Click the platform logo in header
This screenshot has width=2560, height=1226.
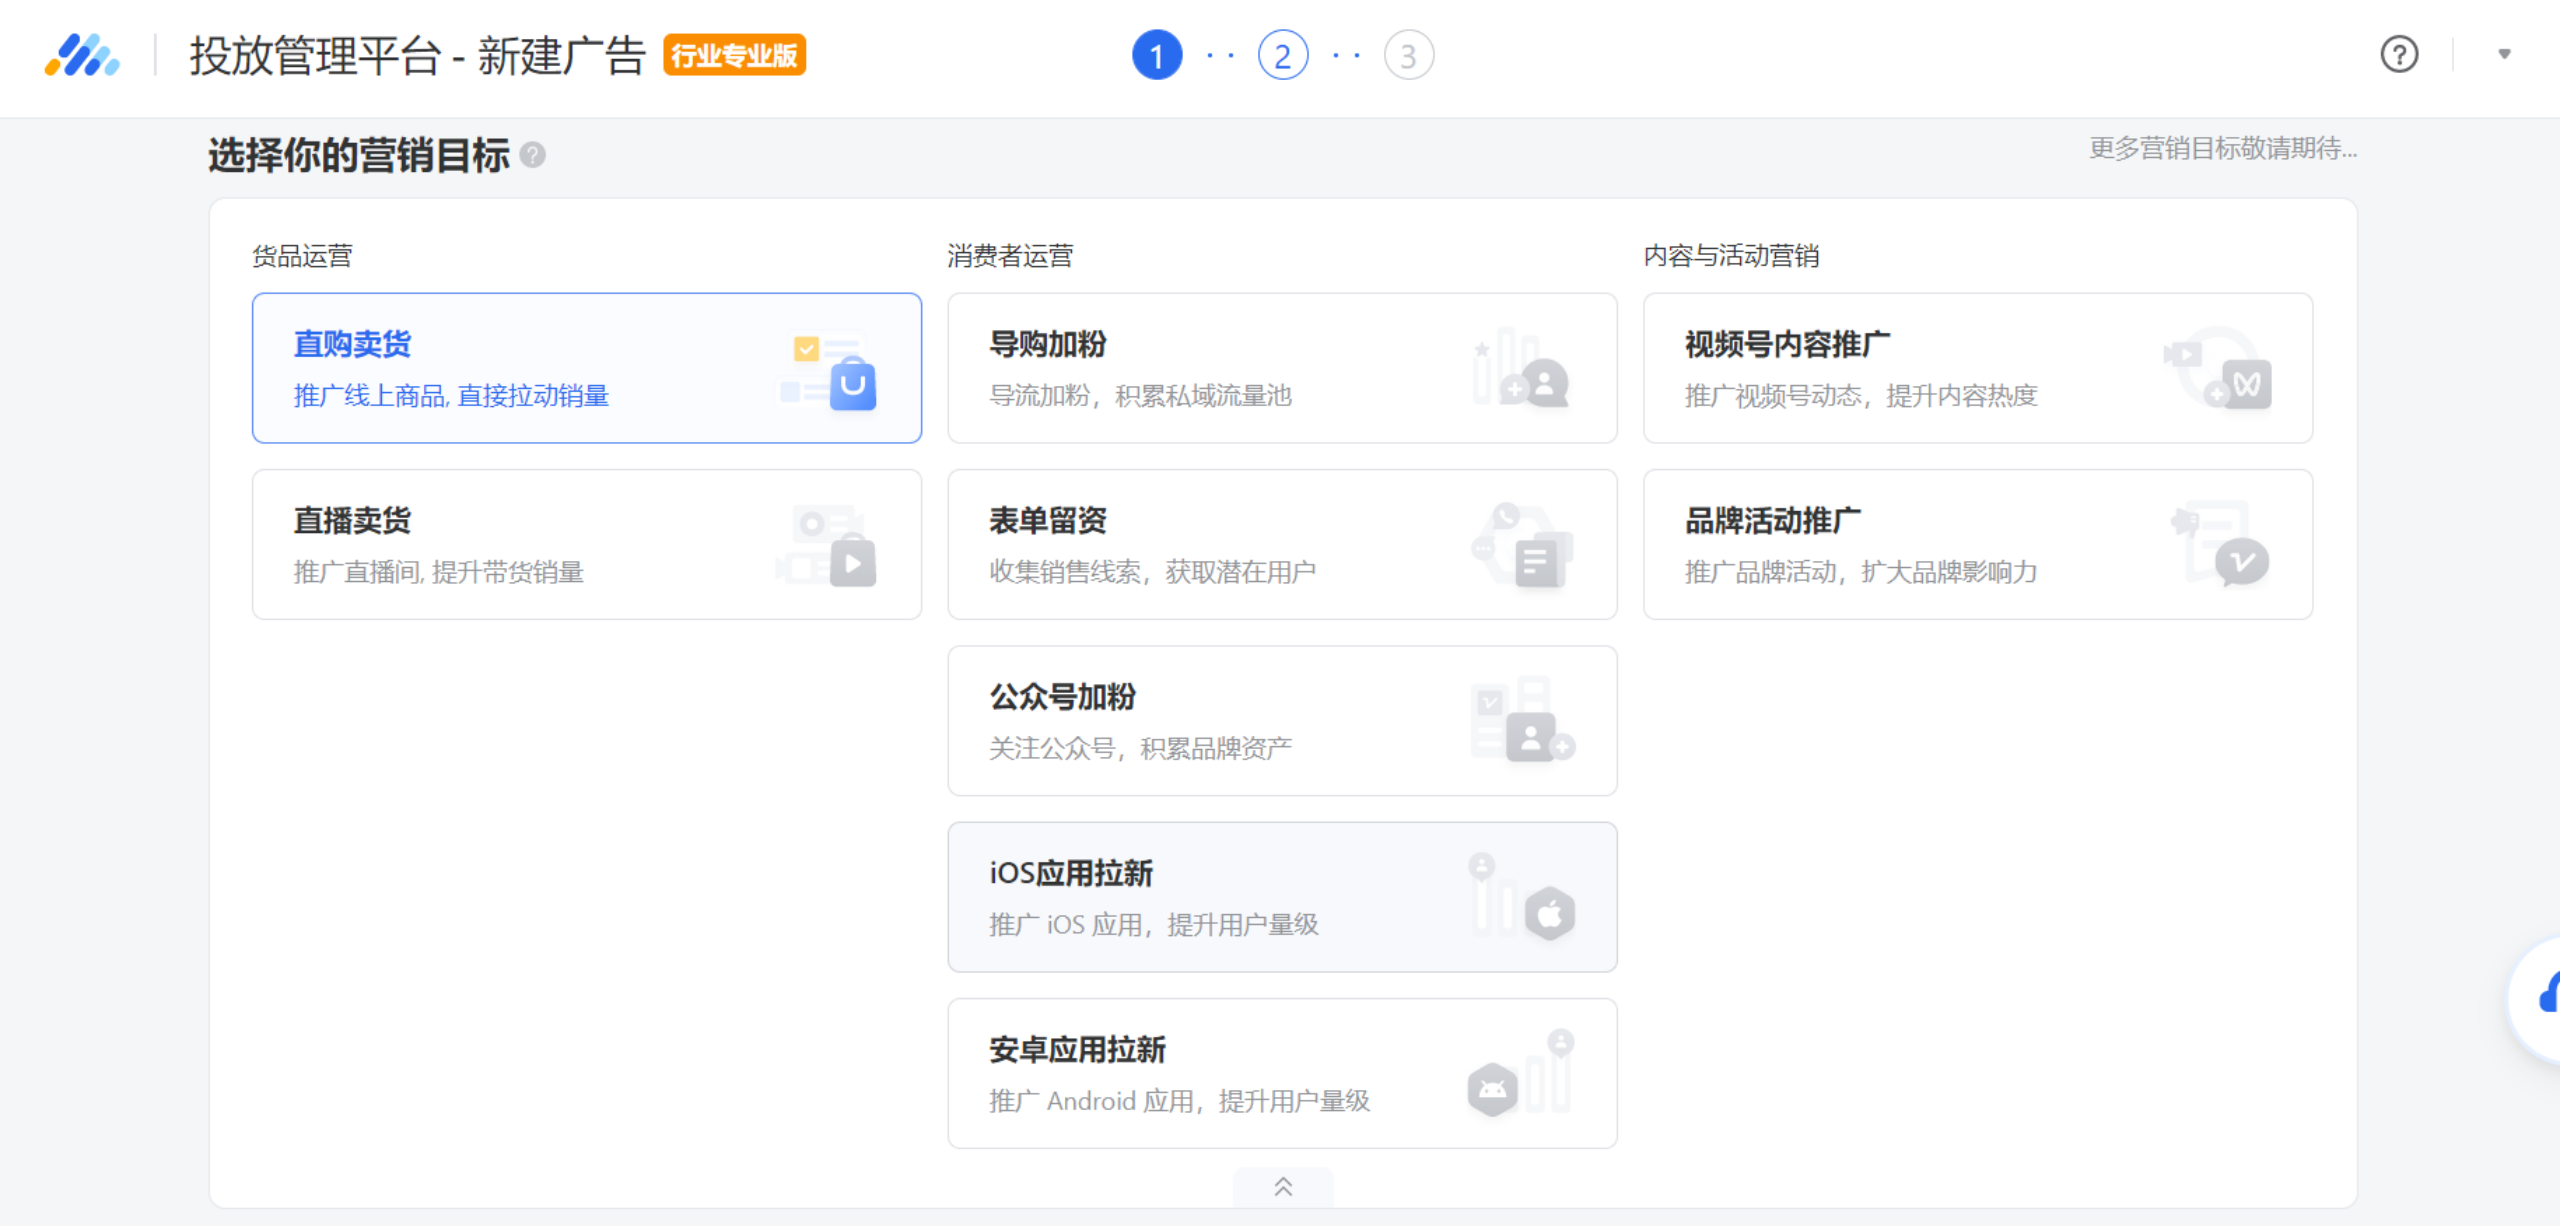click(82, 55)
